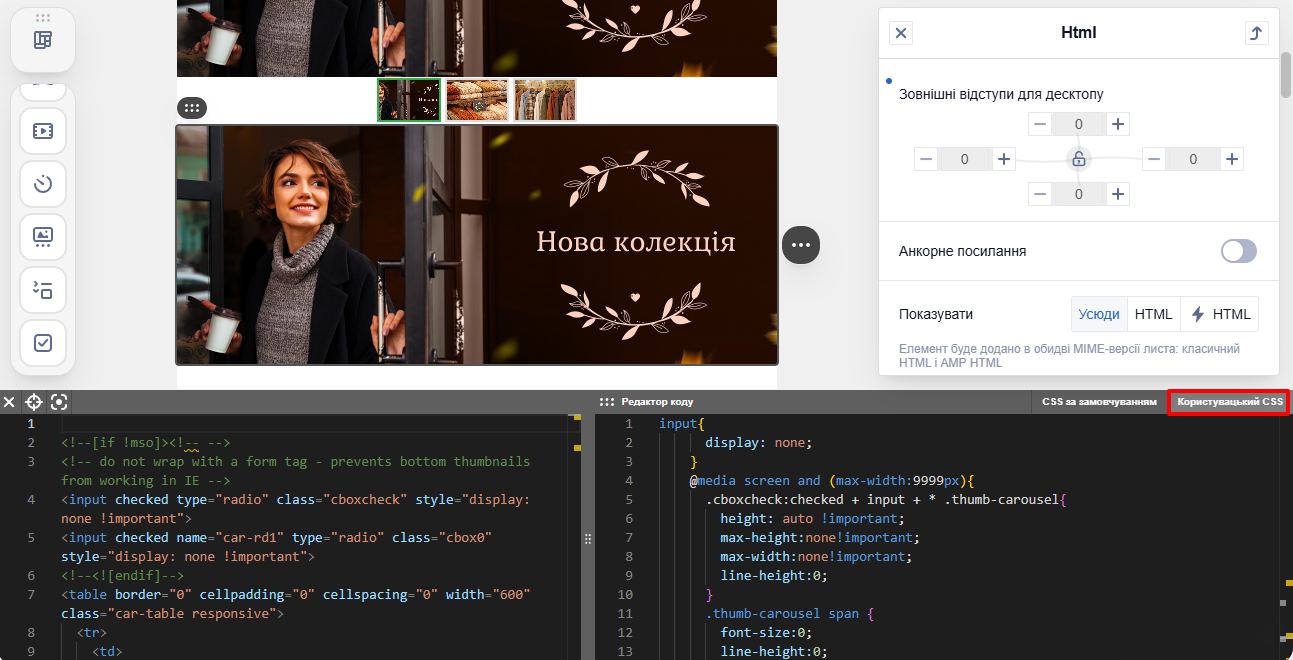Enable the Анкорне посилання switch

coord(1239,251)
